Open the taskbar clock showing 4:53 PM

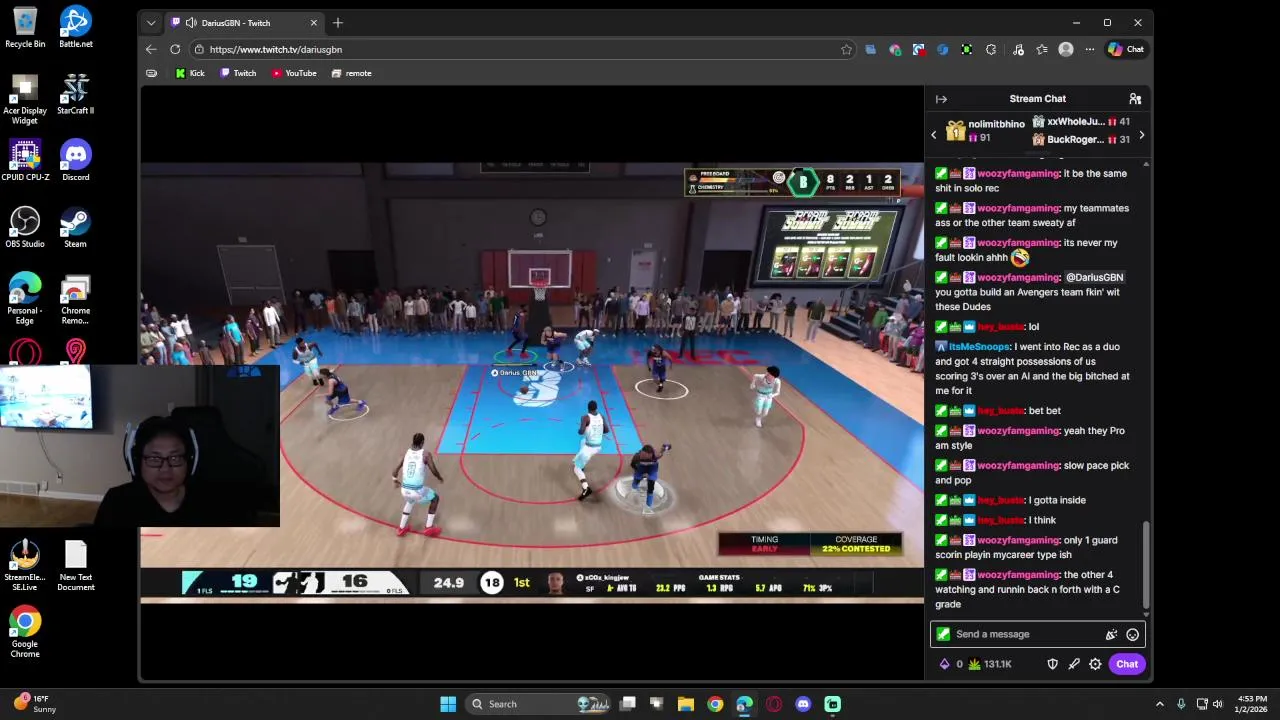(x=1252, y=704)
